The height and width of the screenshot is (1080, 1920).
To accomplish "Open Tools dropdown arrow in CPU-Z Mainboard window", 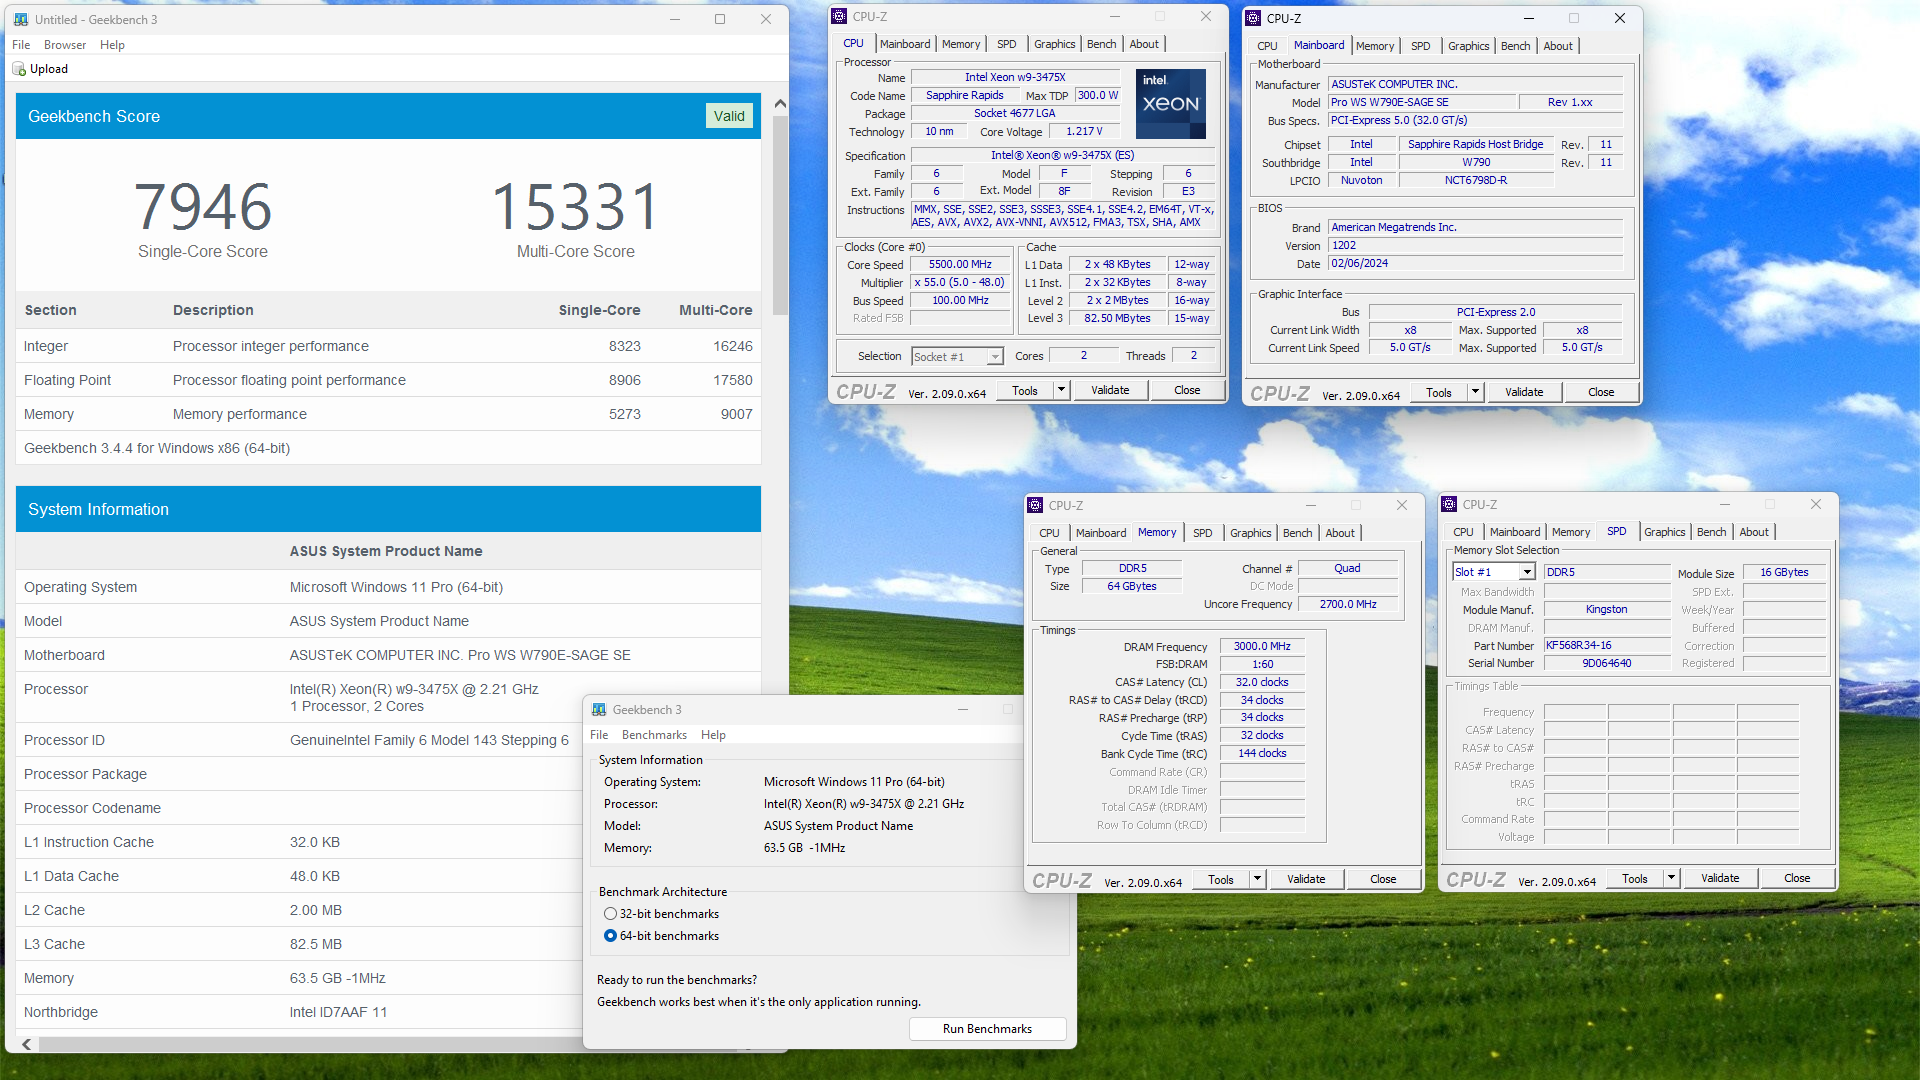I will coord(1475,392).
